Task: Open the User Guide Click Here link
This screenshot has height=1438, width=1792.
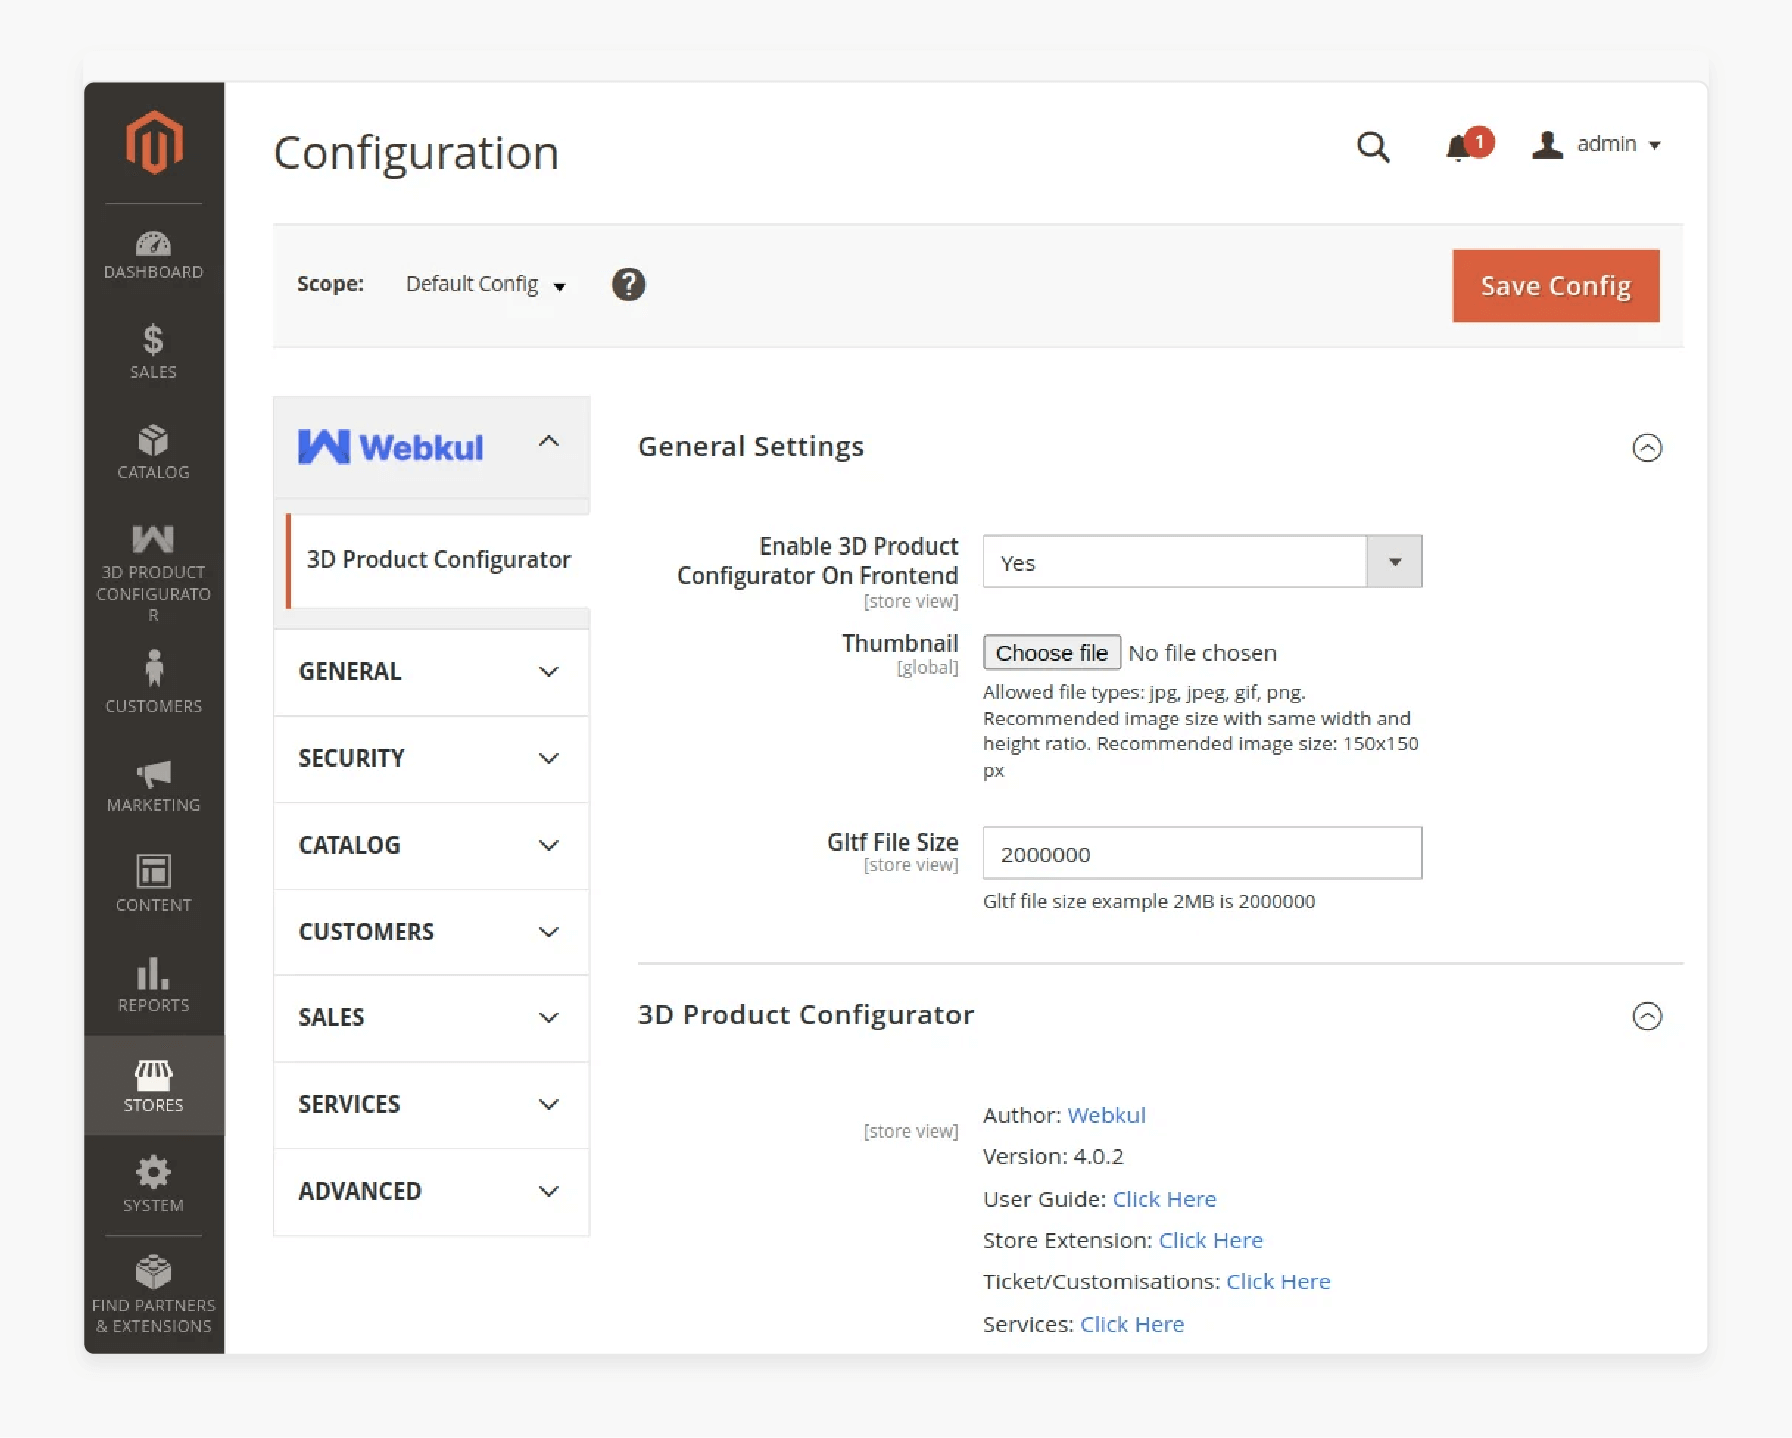Action: pyautogui.click(x=1164, y=1199)
